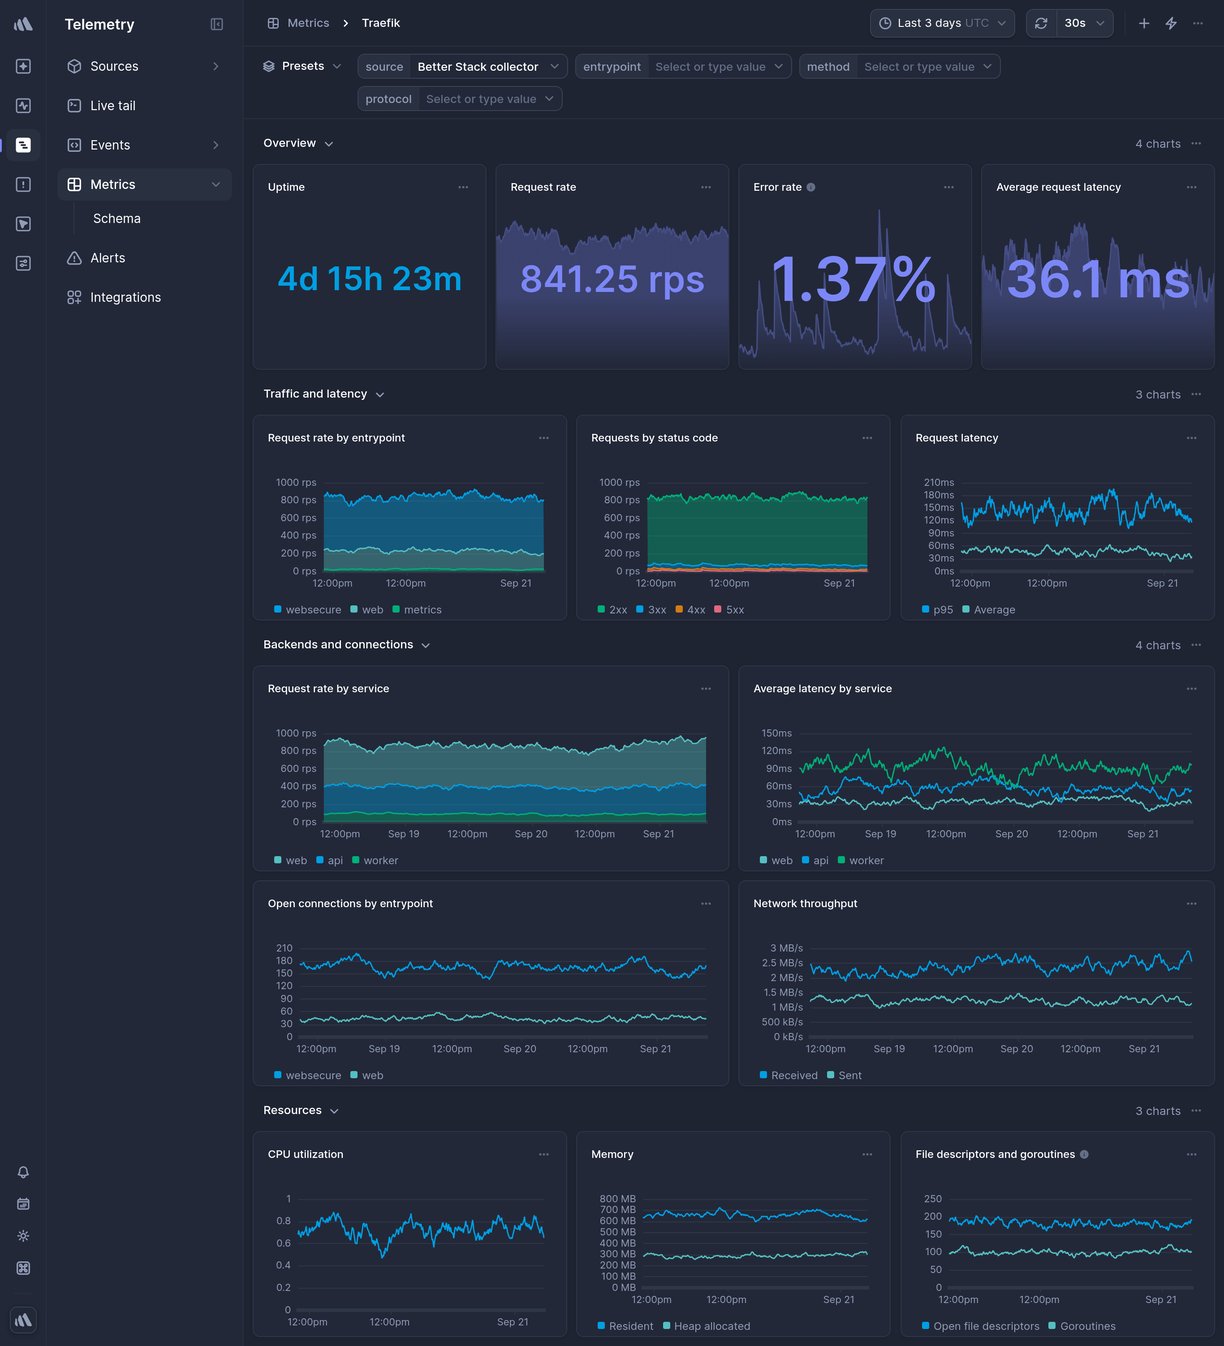Open Request rate chart options menu
This screenshot has height=1346, width=1224.
pyautogui.click(x=706, y=187)
